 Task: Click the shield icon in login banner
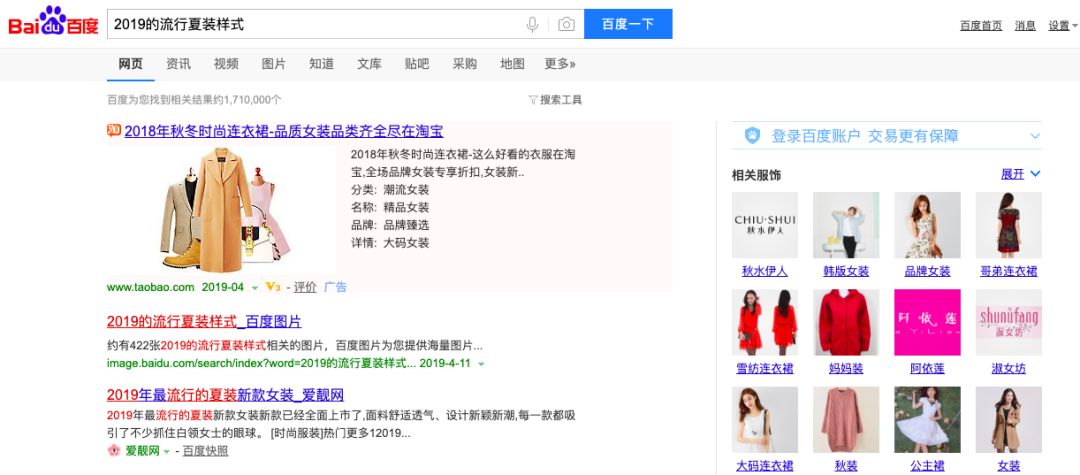pyautogui.click(x=752, y=136)
